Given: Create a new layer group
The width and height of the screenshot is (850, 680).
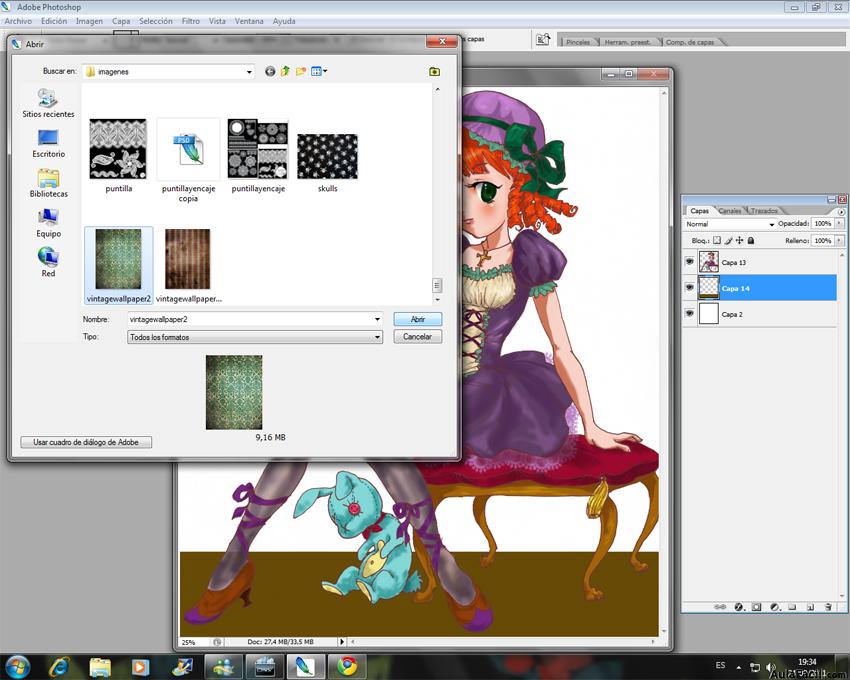Looking at the screenshot, I should point(792,607).
